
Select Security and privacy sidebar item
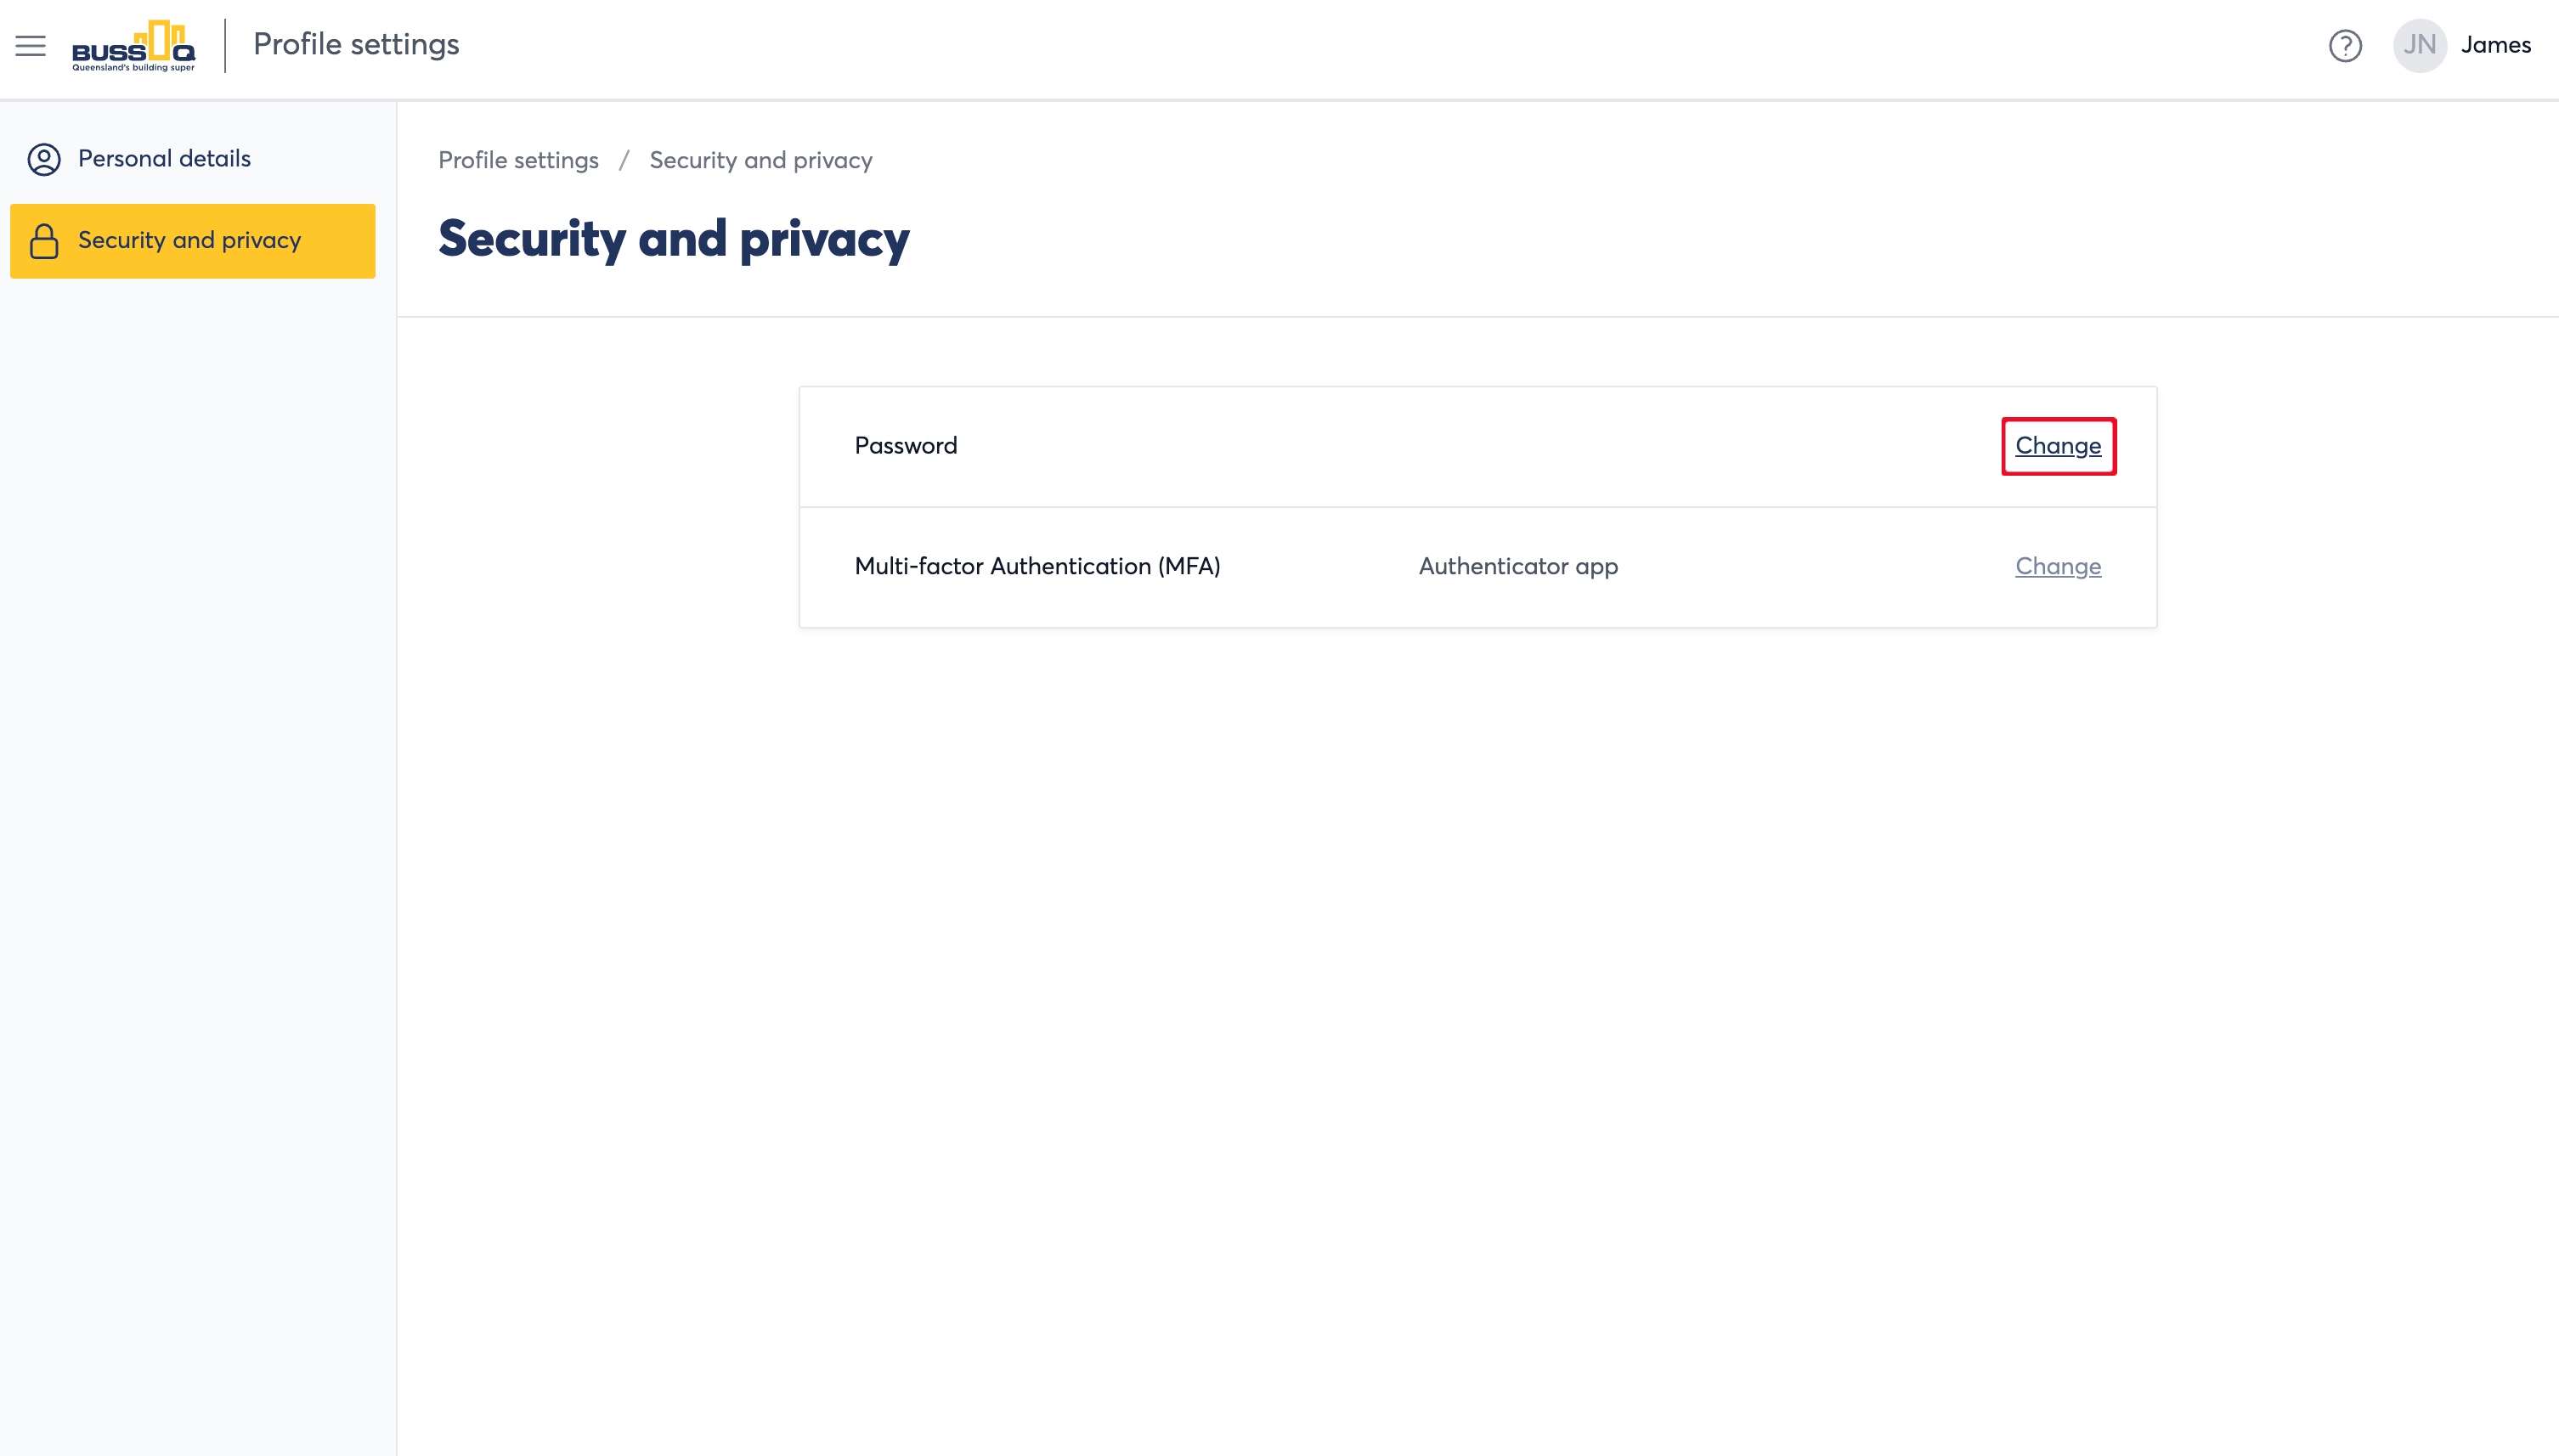coord(193,241)
